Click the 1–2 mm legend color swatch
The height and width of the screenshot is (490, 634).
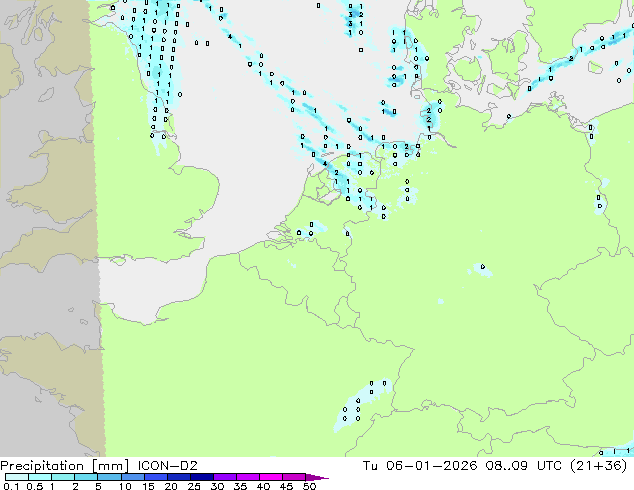(x=63, y=477)
